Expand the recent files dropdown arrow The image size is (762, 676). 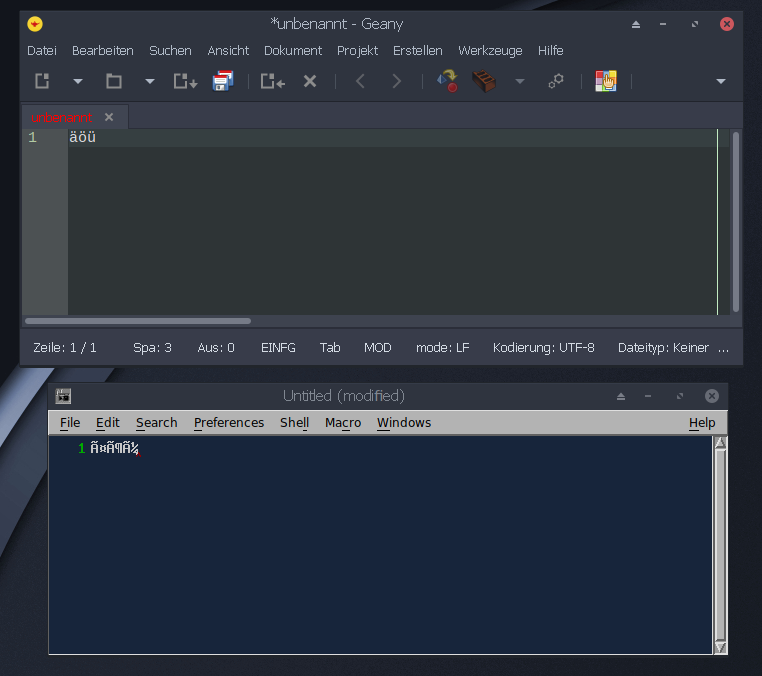(150, 82)
